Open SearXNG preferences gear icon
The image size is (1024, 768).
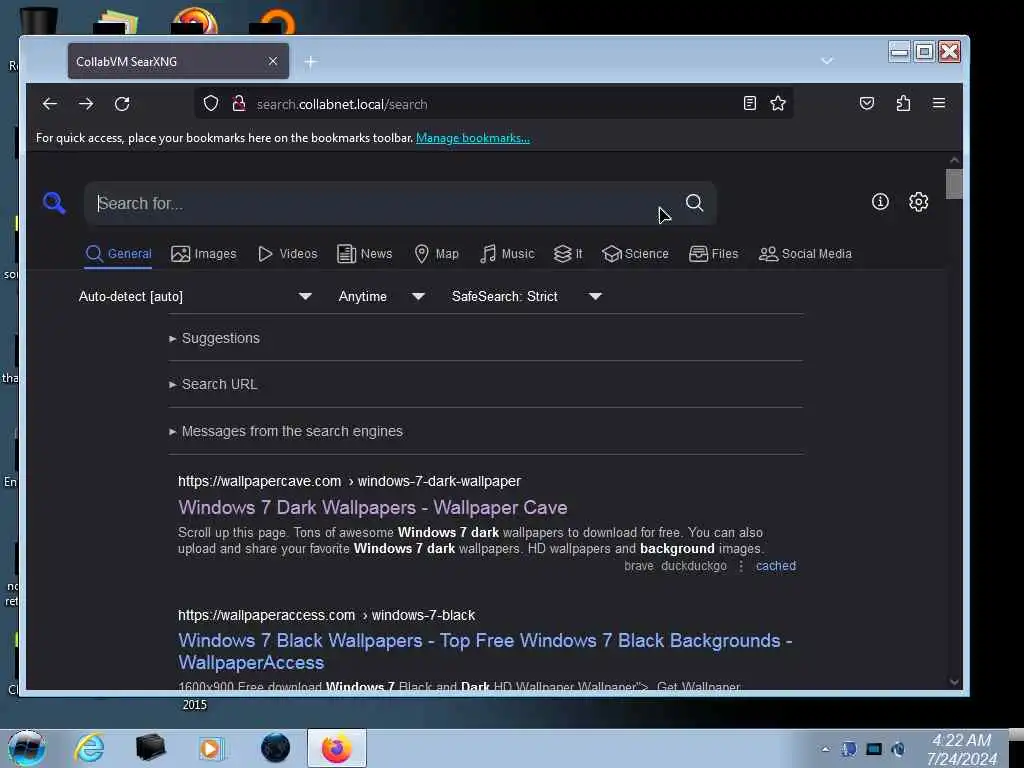[x=919, y=202]
